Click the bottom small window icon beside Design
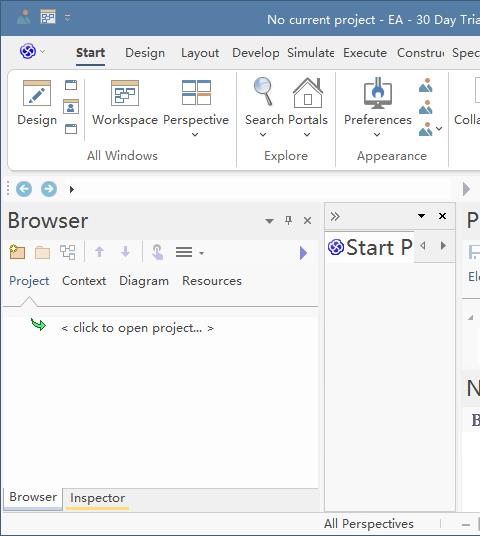The width and height of the screenshot is (480, 536). coord(71,129)
